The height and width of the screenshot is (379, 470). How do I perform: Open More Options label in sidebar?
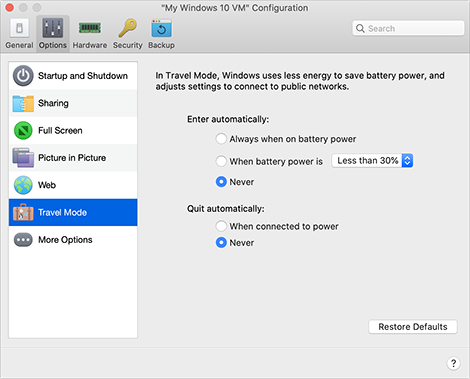(65, 240)
